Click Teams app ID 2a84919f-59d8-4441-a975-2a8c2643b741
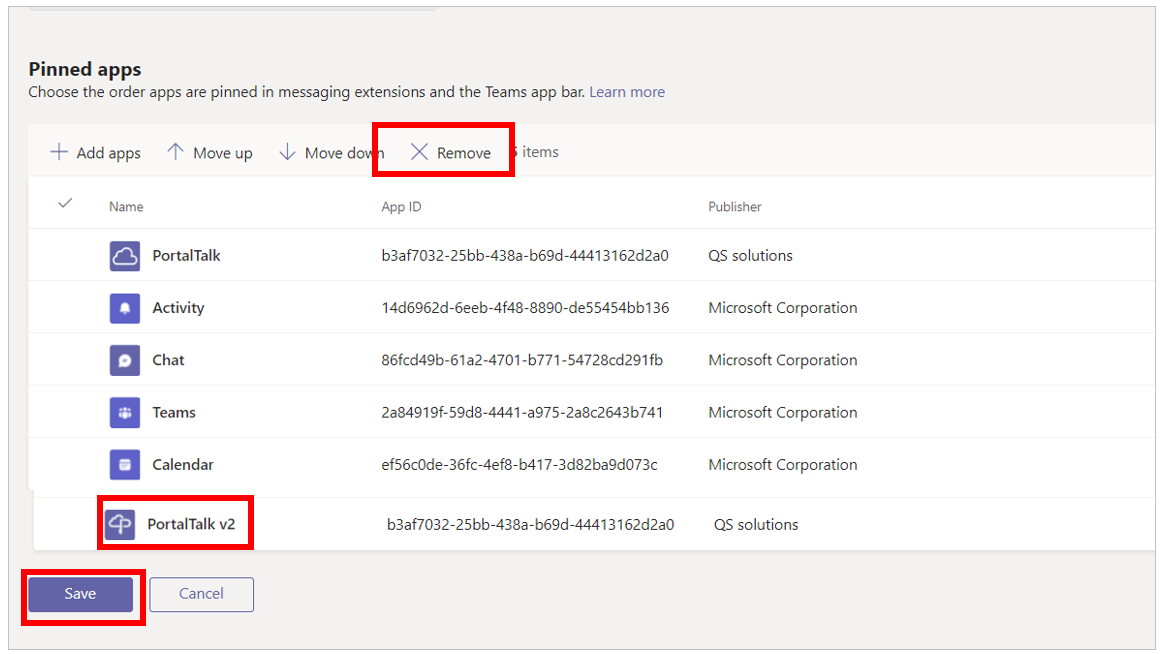The image size is (1163, 654). (x=522, y=412)
